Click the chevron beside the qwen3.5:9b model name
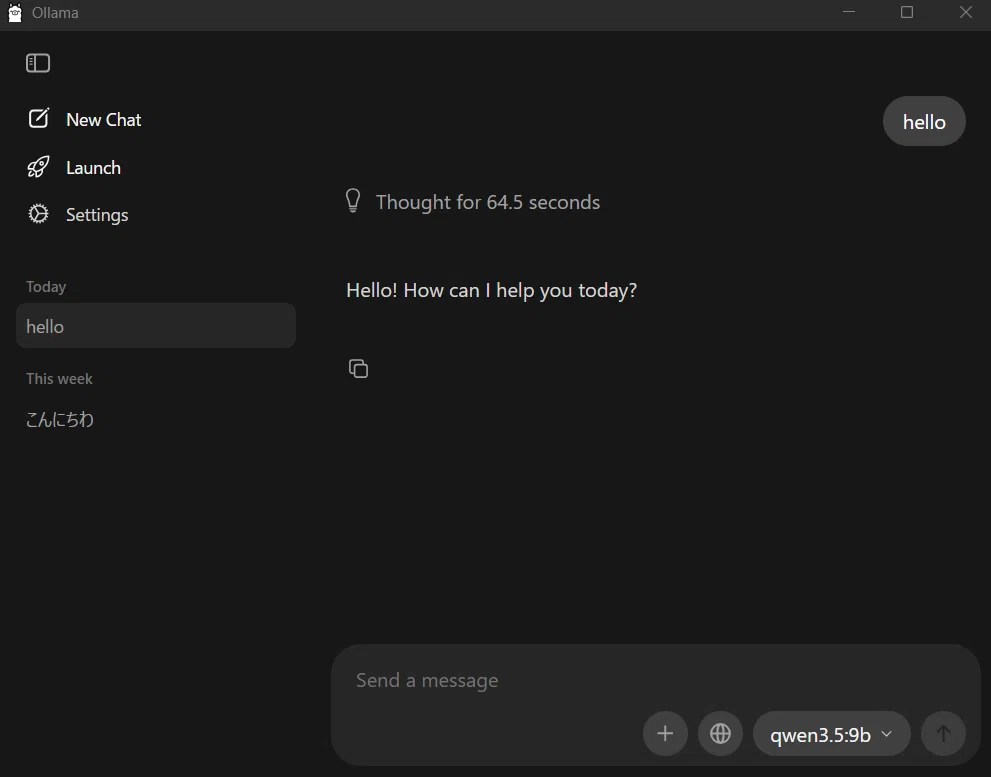This screenshot has height=777, width=991. [x=887, y=734]
